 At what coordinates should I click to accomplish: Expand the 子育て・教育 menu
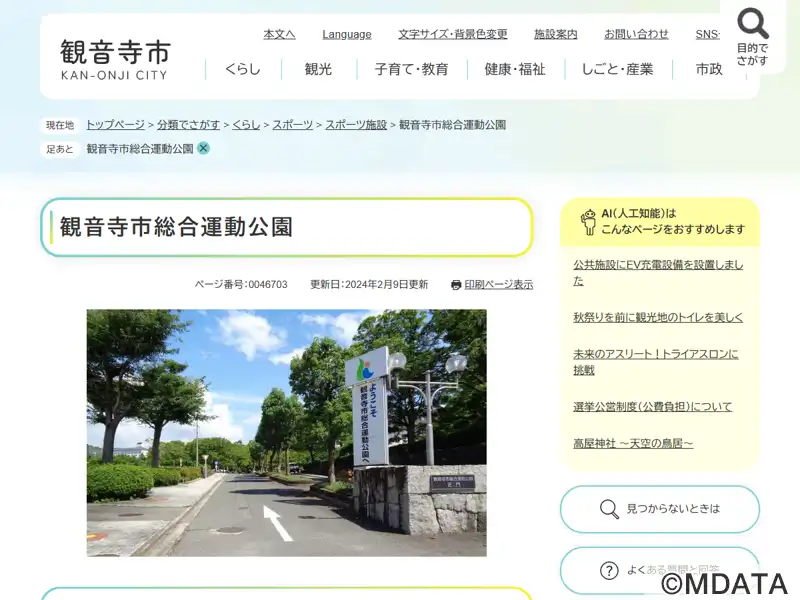click(x=411, y=69)
